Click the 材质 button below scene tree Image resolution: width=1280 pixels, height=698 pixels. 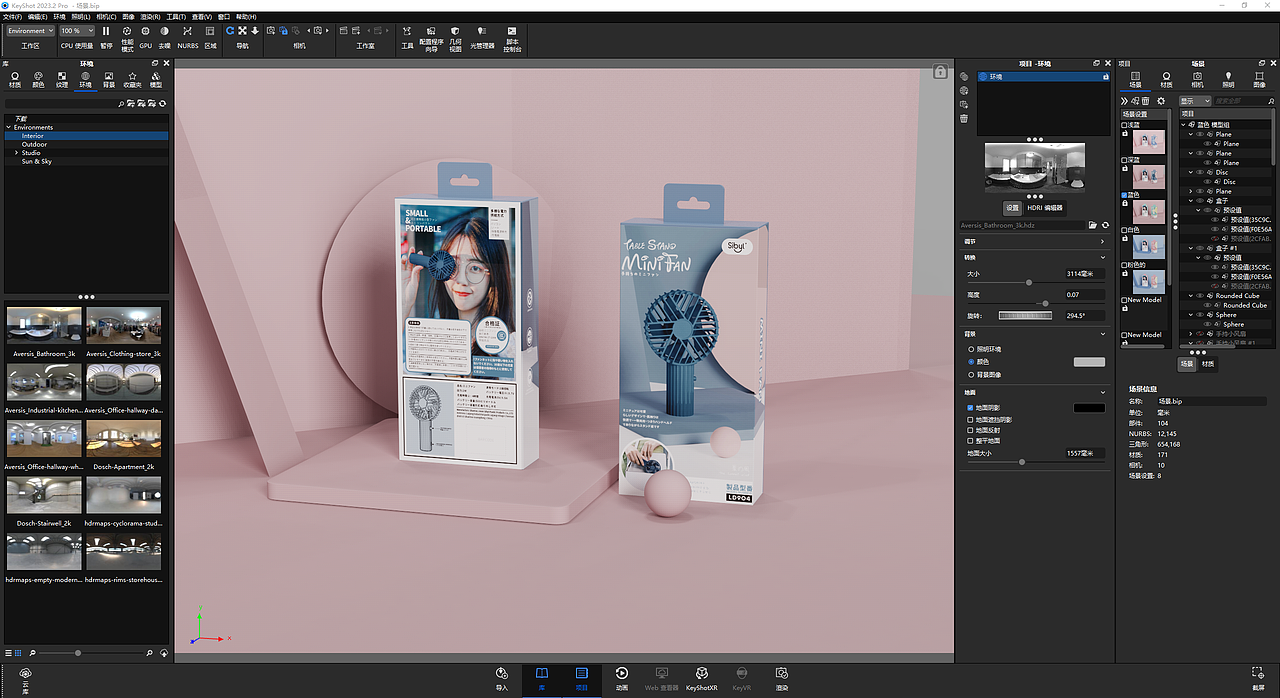coord(1208,364)
